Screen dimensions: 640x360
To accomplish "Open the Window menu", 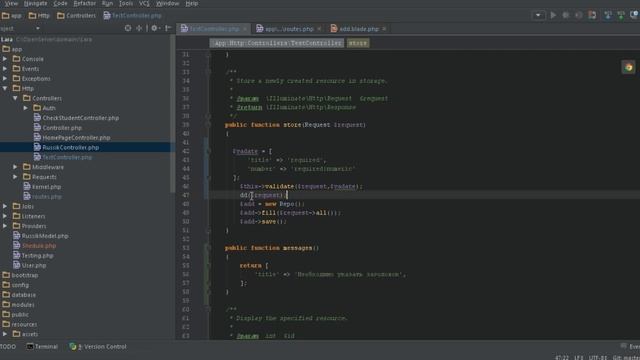I will click(x=167, y=3).
